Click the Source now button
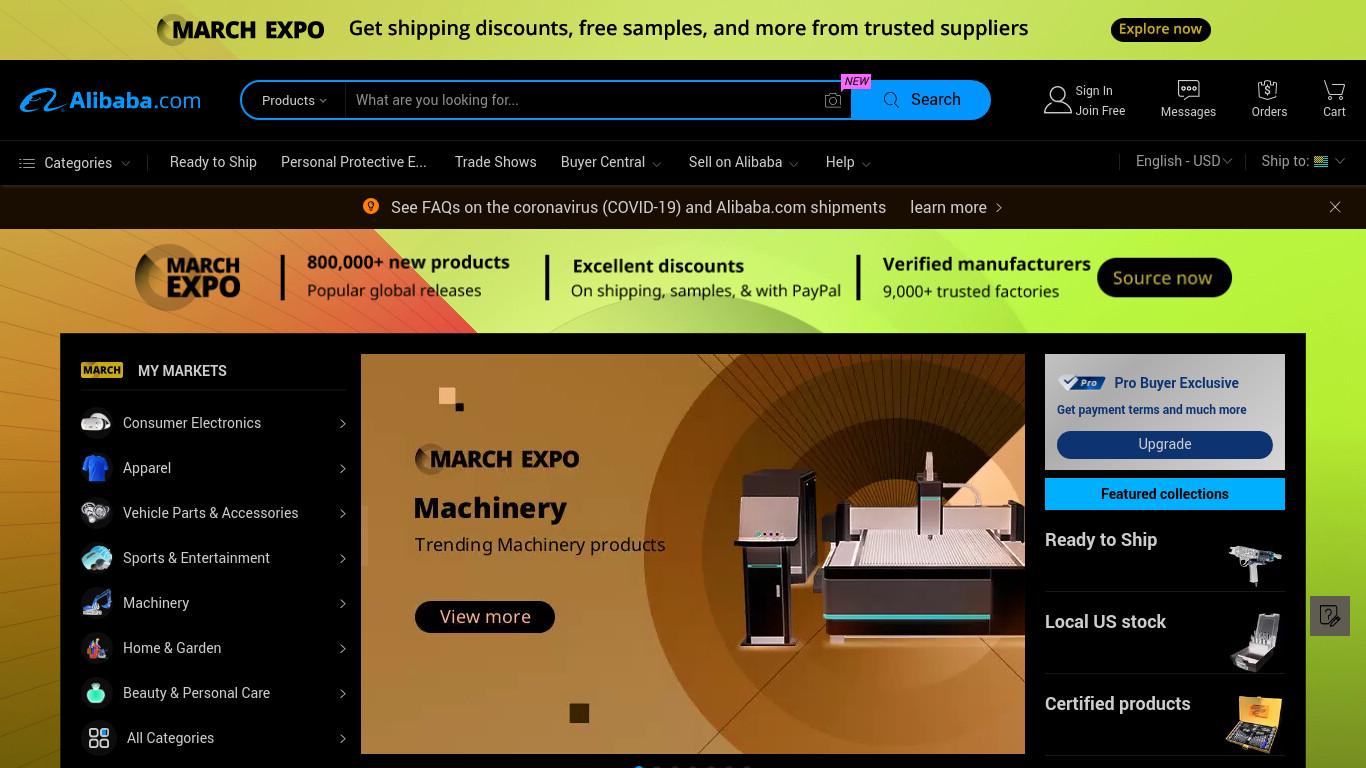The height and width of the screenshot is (768, 1366). point(1163,278)
